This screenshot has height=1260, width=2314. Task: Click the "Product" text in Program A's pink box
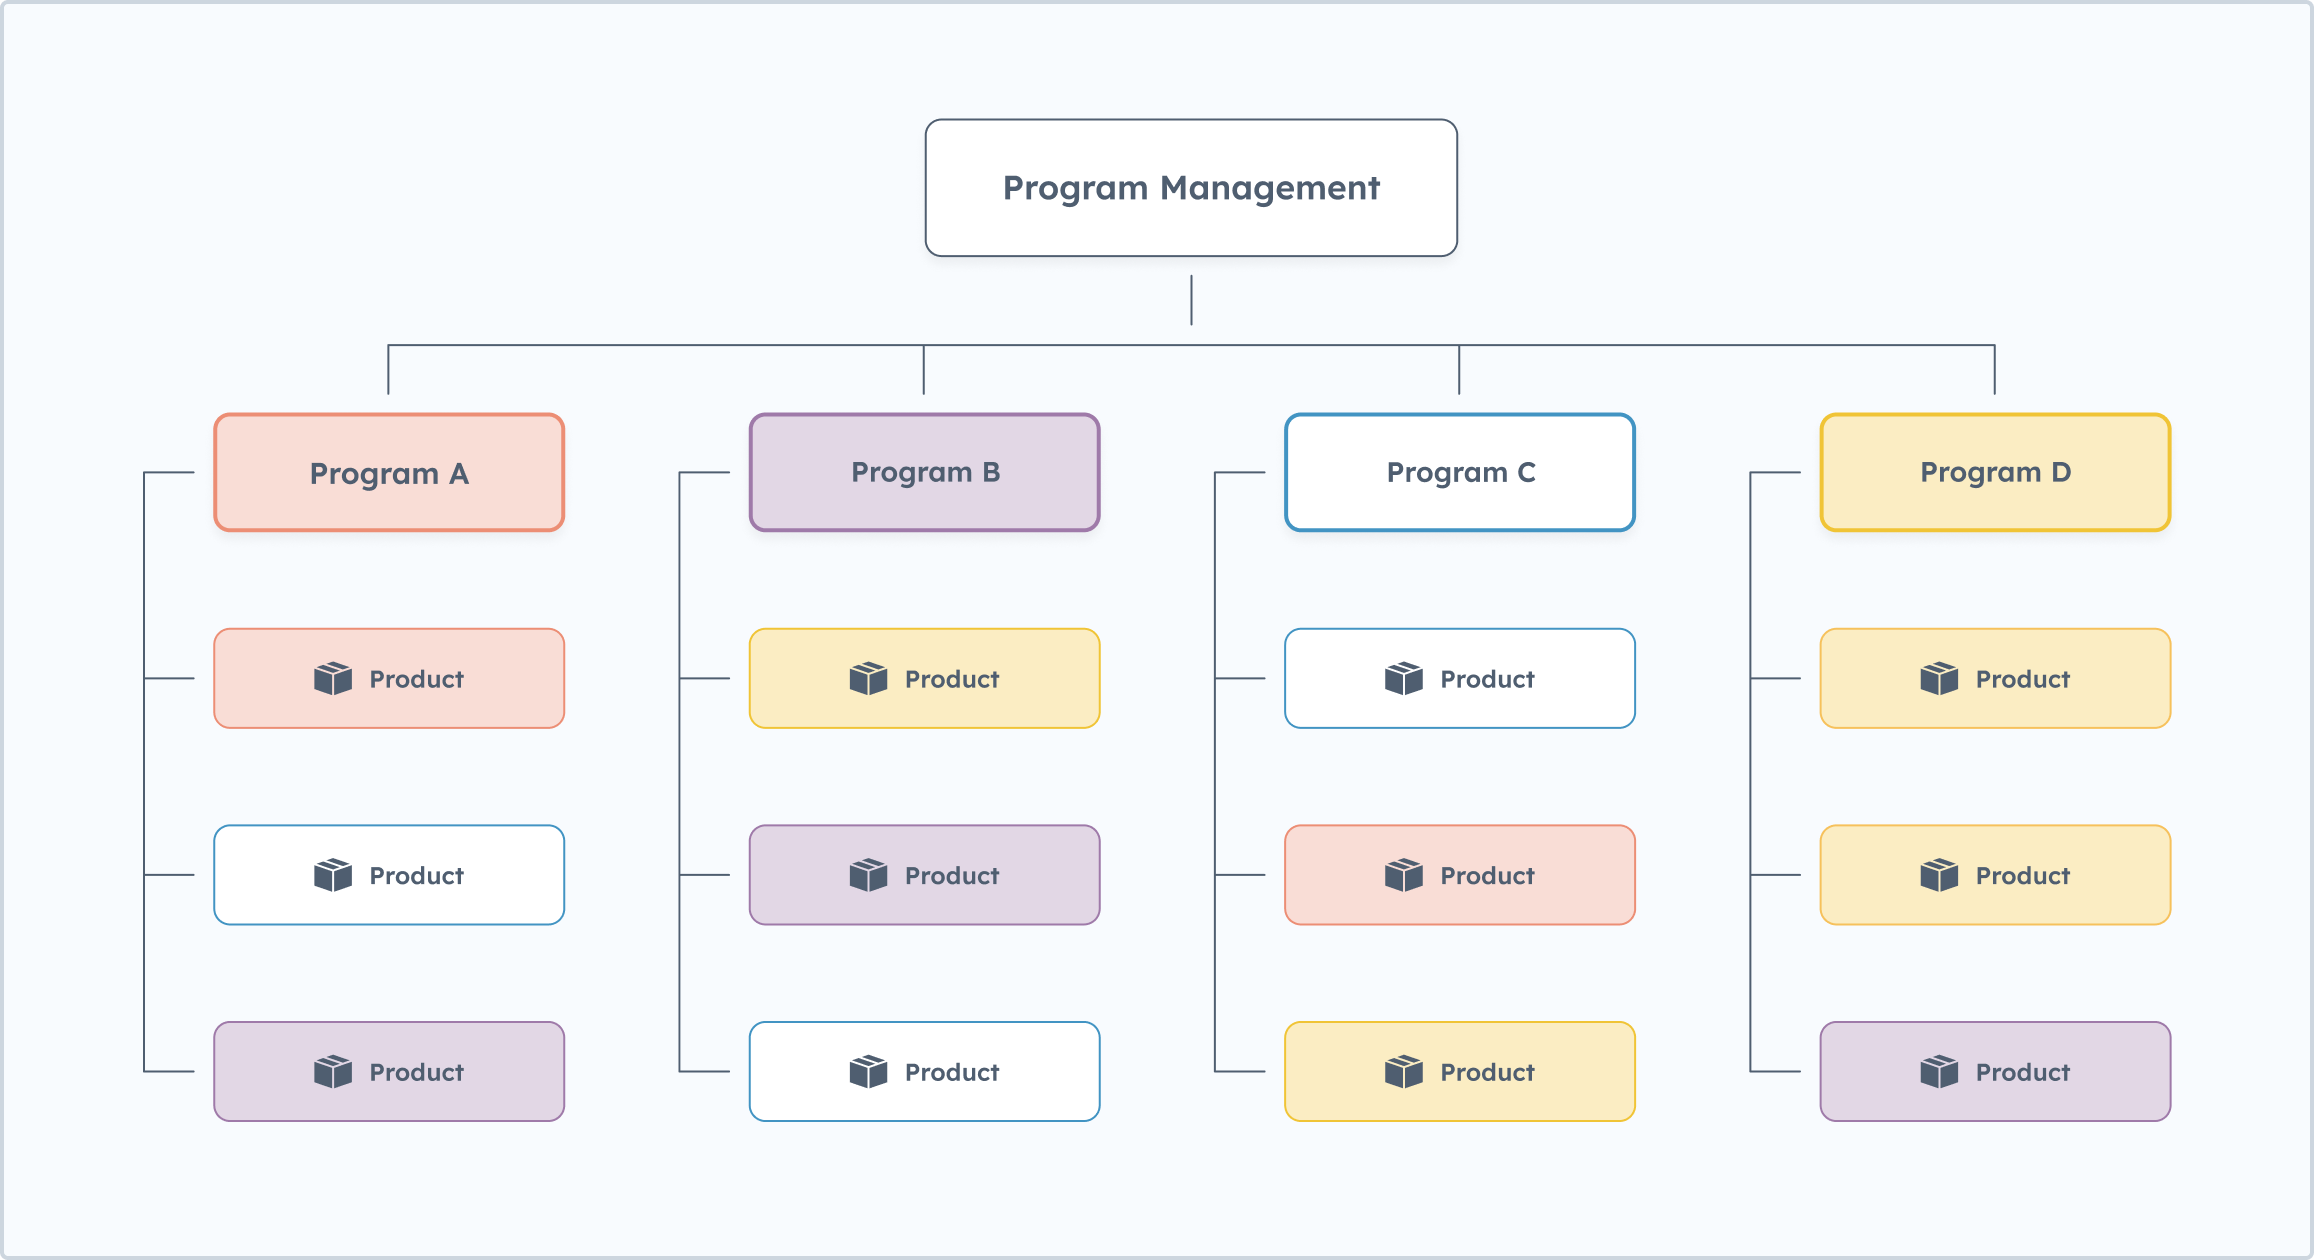[x=416, y=680]
